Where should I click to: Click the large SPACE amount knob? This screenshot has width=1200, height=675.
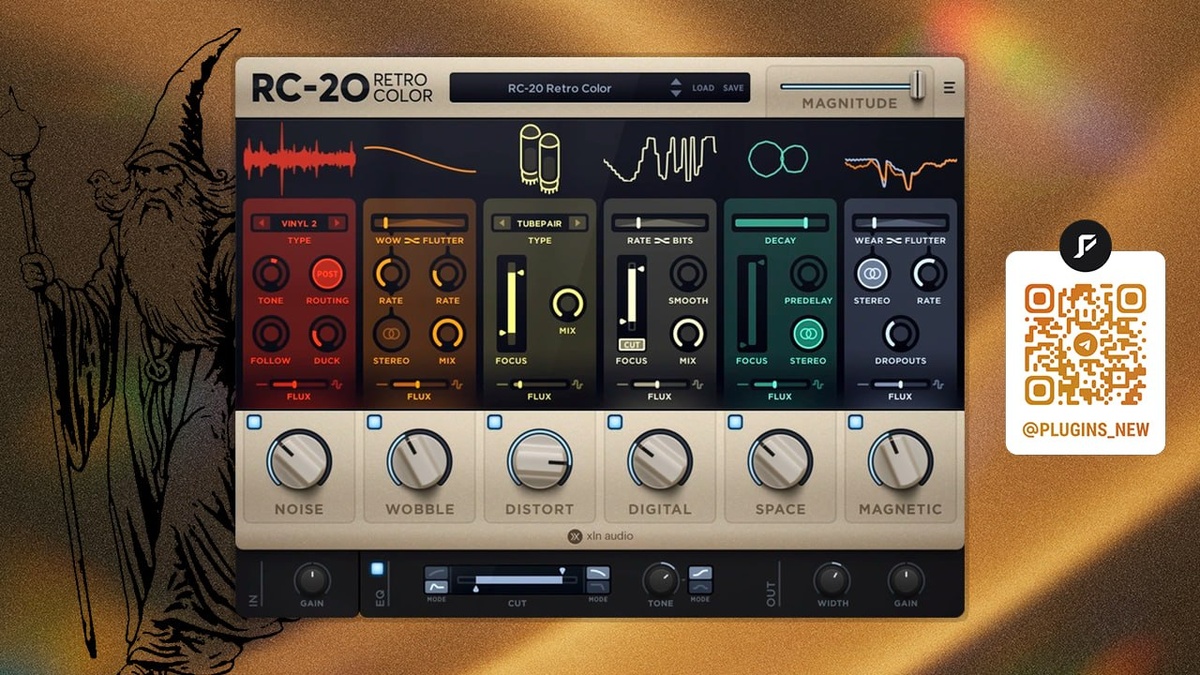(x=780, y=460)
